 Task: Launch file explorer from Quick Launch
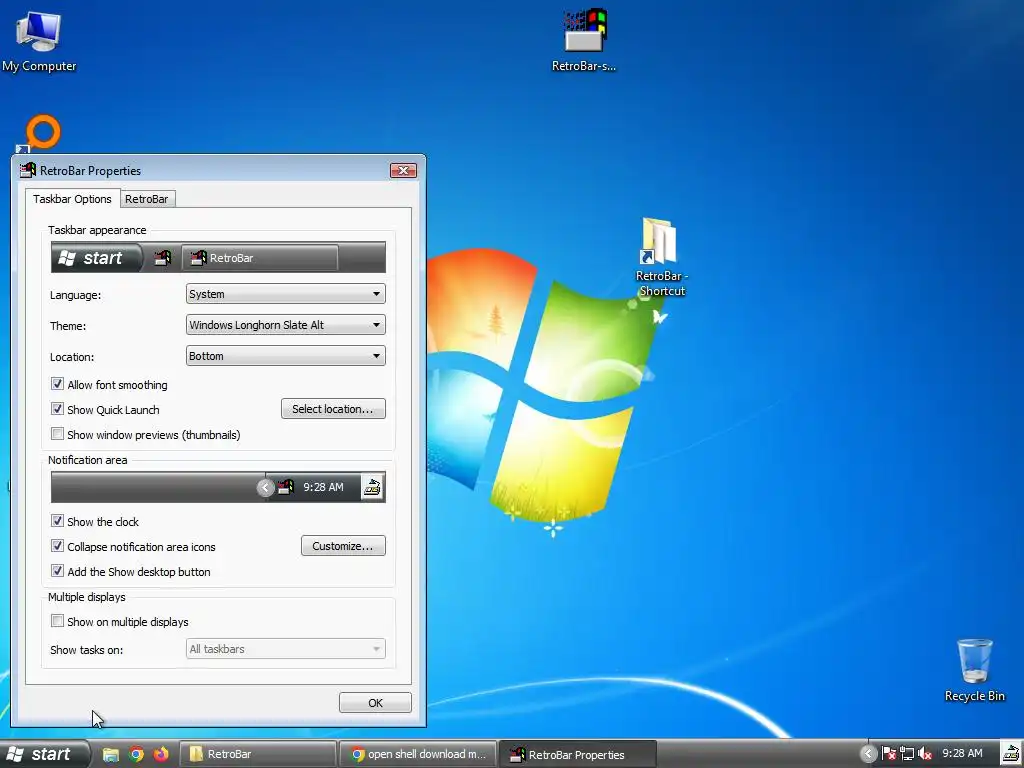point(110,754)
